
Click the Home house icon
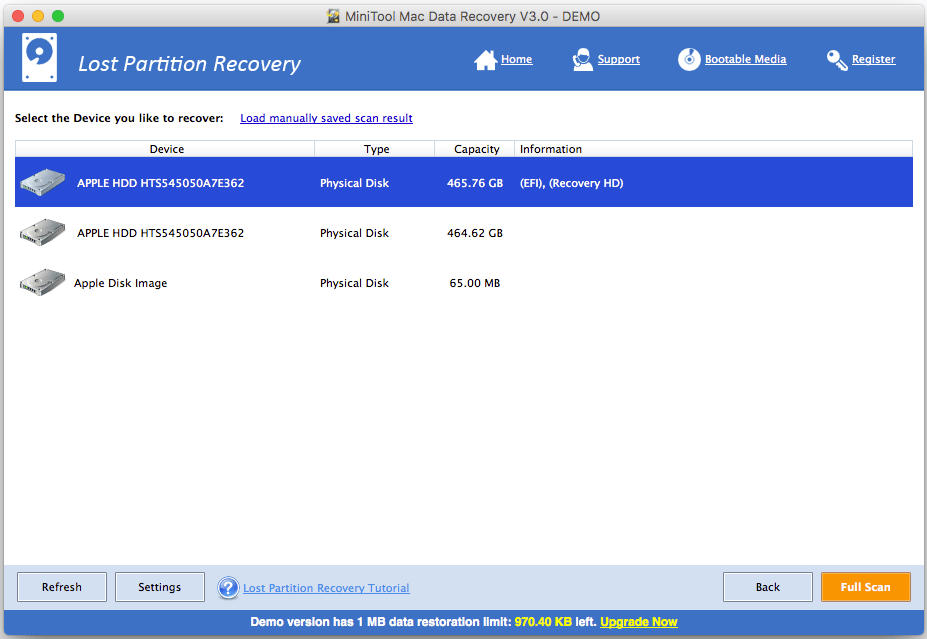(485, 60)
